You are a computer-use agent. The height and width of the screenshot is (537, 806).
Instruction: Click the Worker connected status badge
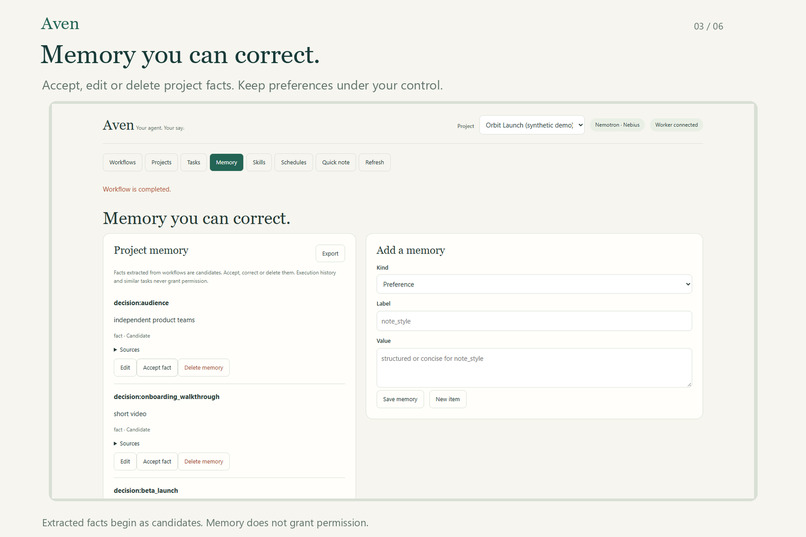(676, 125)
